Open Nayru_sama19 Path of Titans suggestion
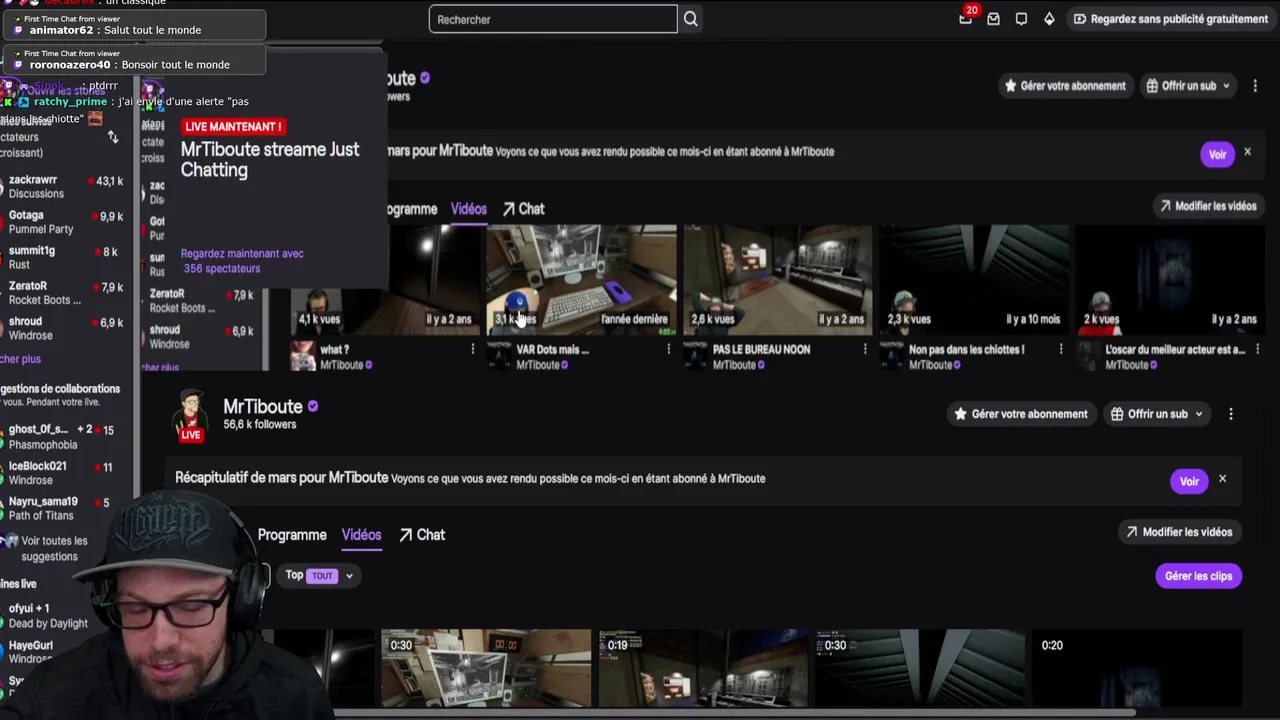 pyautogui.click(x=64, y=508)
